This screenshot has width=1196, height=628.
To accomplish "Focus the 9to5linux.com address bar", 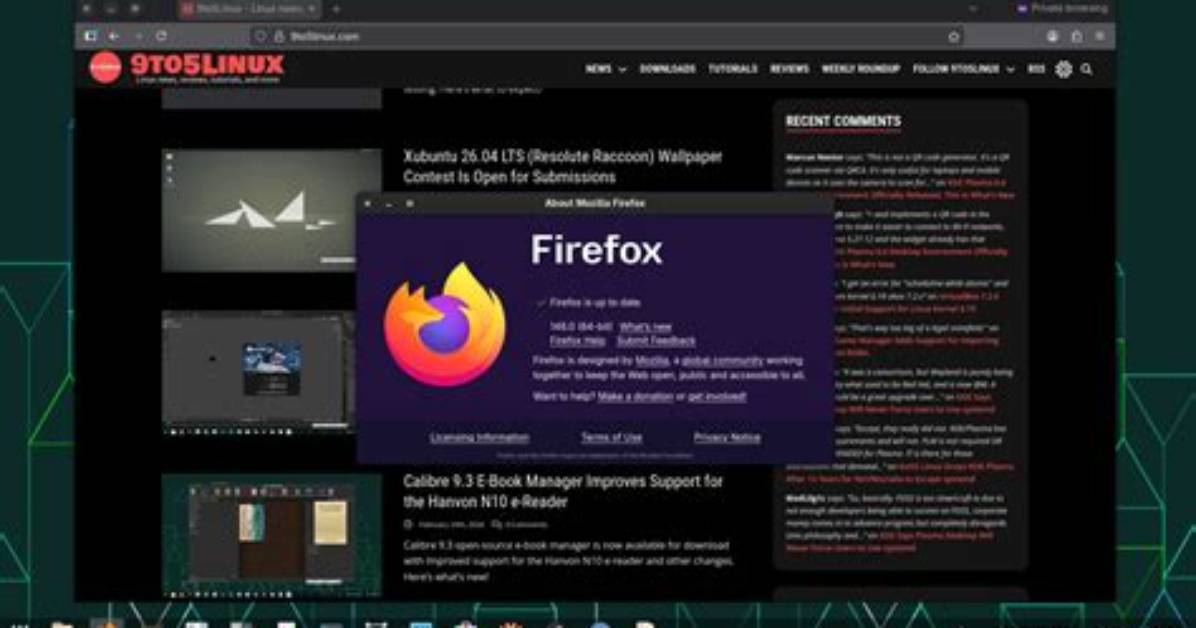I will point(606,36).
